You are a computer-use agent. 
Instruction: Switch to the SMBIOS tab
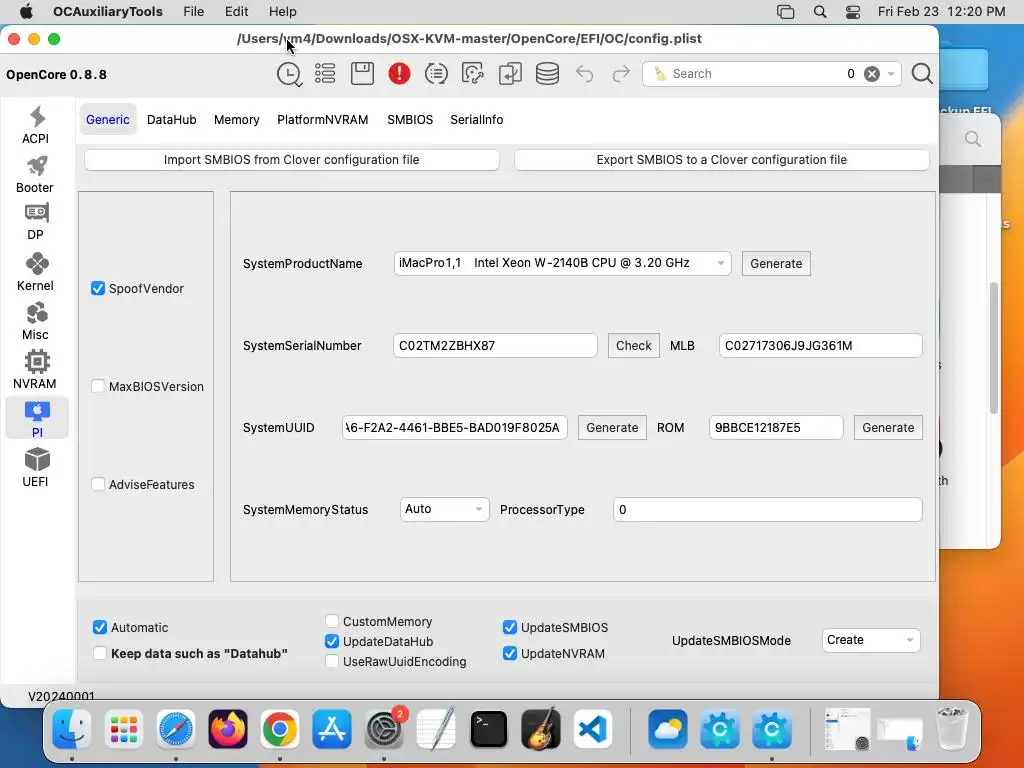410,120
